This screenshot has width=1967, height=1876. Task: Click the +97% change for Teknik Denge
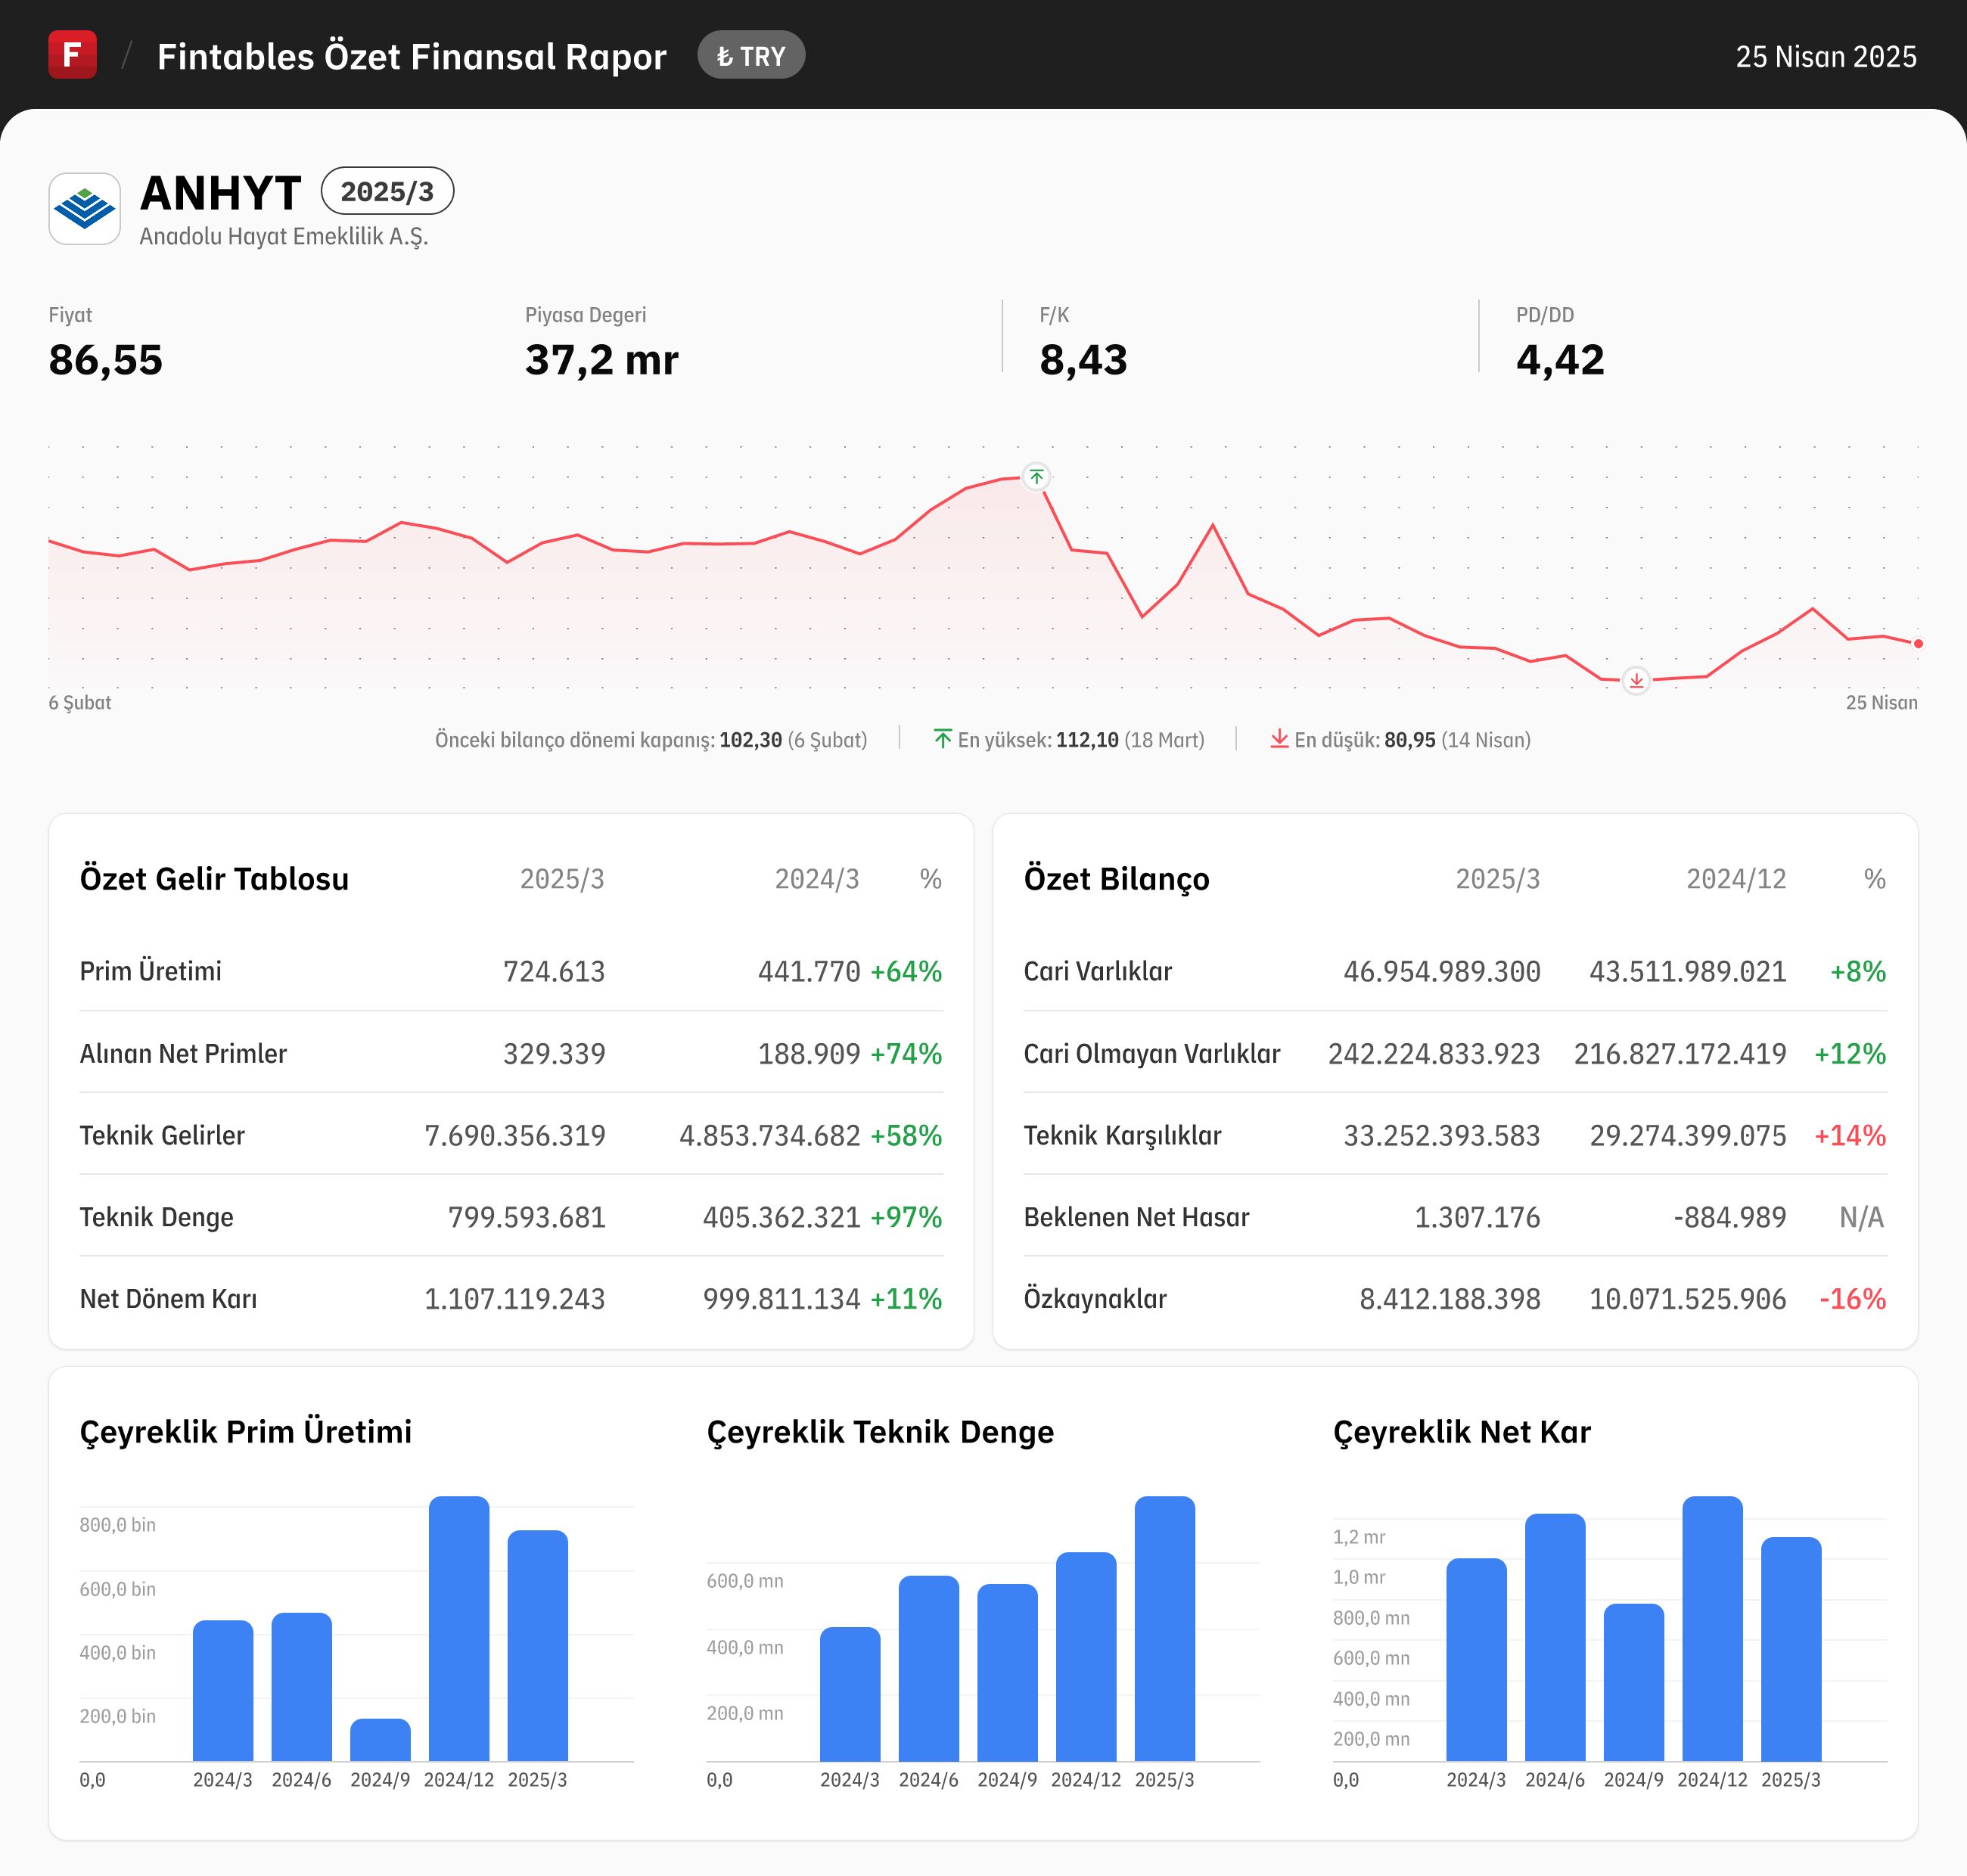tap(906, 1217)
